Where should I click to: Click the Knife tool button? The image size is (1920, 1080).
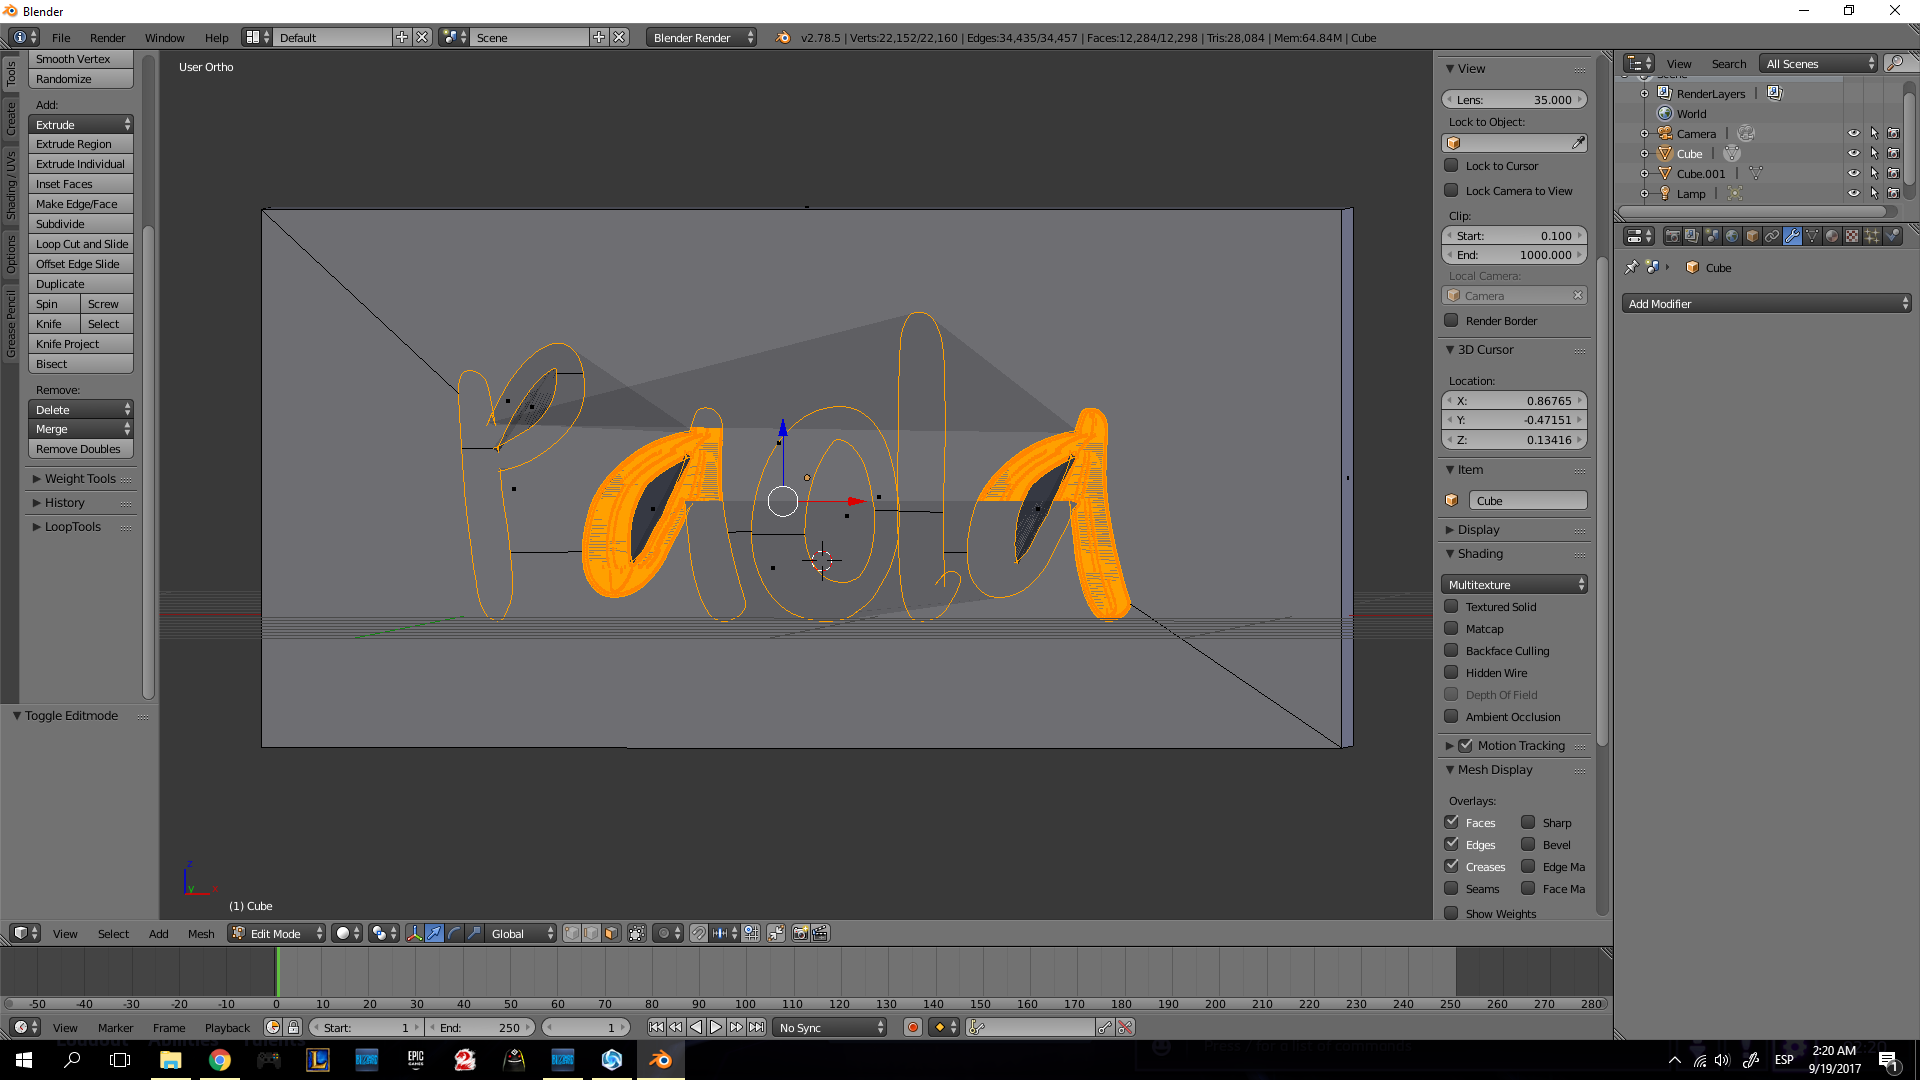click(x=54, y=324)
